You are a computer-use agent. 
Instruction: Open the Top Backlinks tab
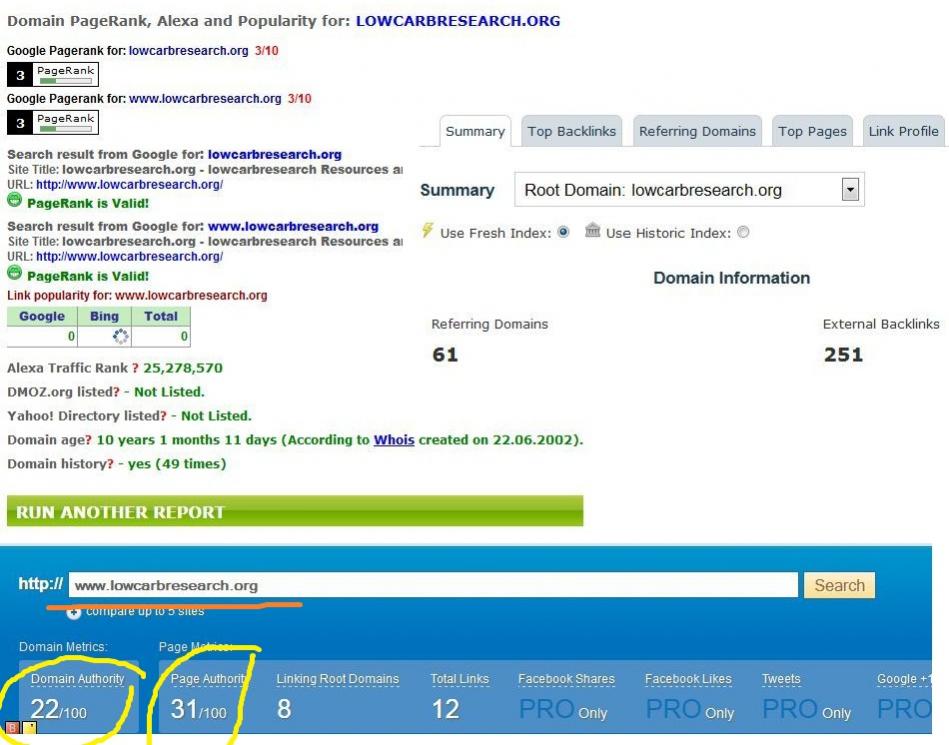pos(571,131)
